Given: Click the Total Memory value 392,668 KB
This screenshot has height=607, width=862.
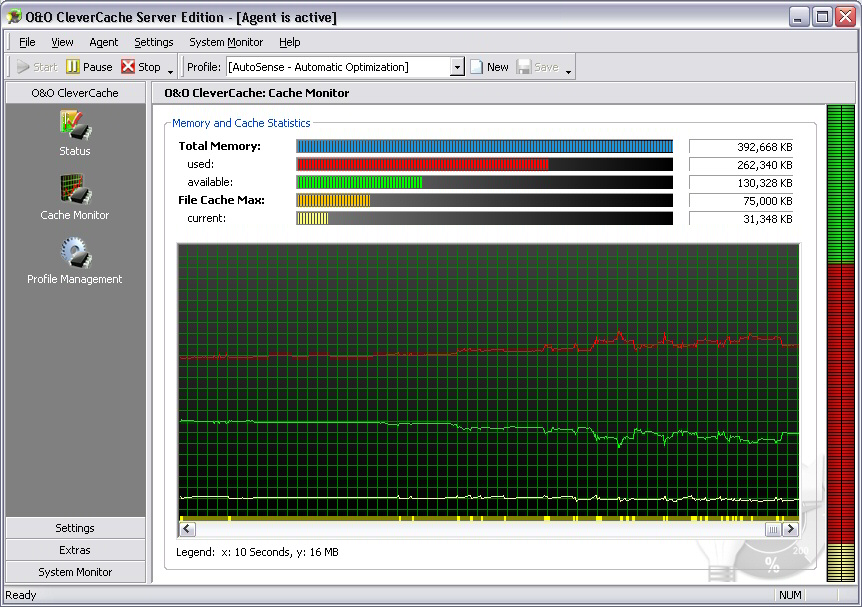Looking at the screenshot, I should (x=741, y=147).
